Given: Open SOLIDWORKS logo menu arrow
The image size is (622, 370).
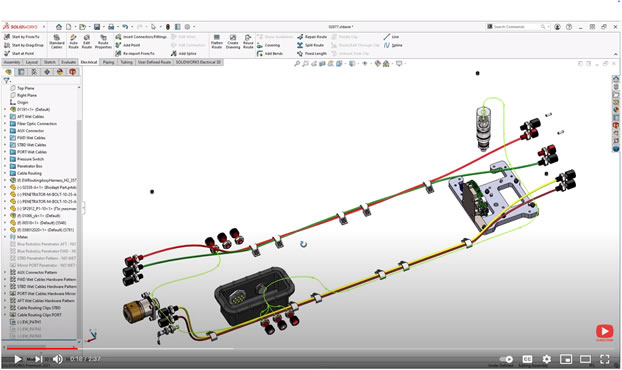Looking at the screenshot, I should 44,27.
